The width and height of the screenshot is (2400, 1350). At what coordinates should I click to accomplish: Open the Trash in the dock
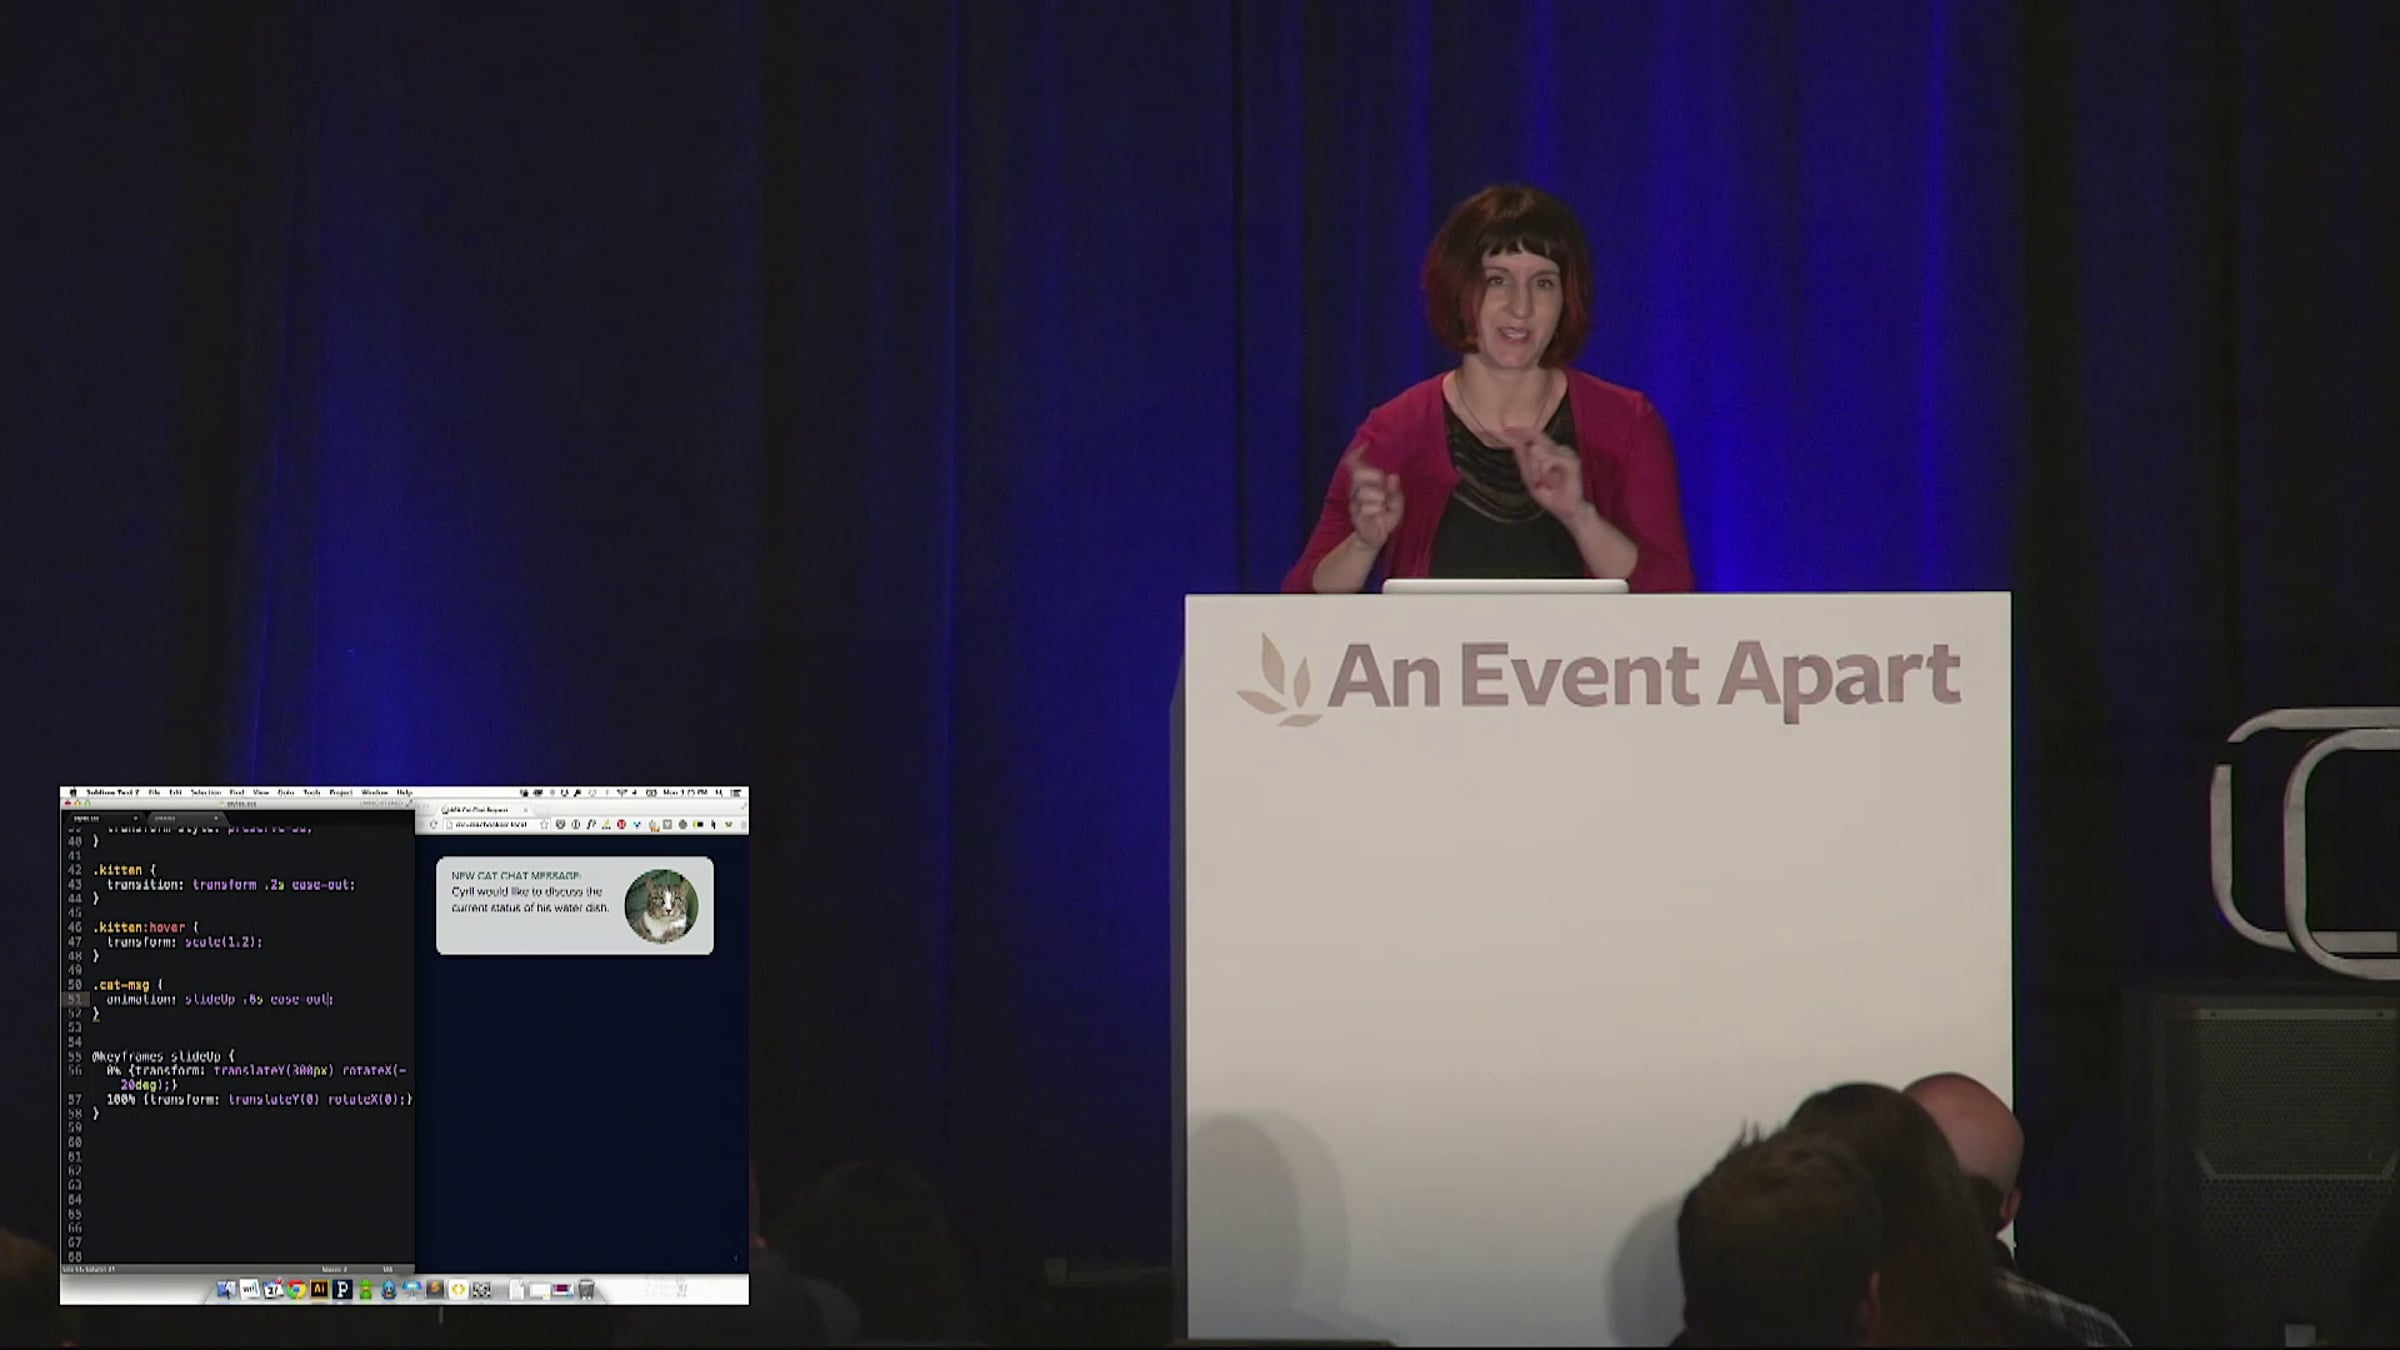tap(587, 1290)
